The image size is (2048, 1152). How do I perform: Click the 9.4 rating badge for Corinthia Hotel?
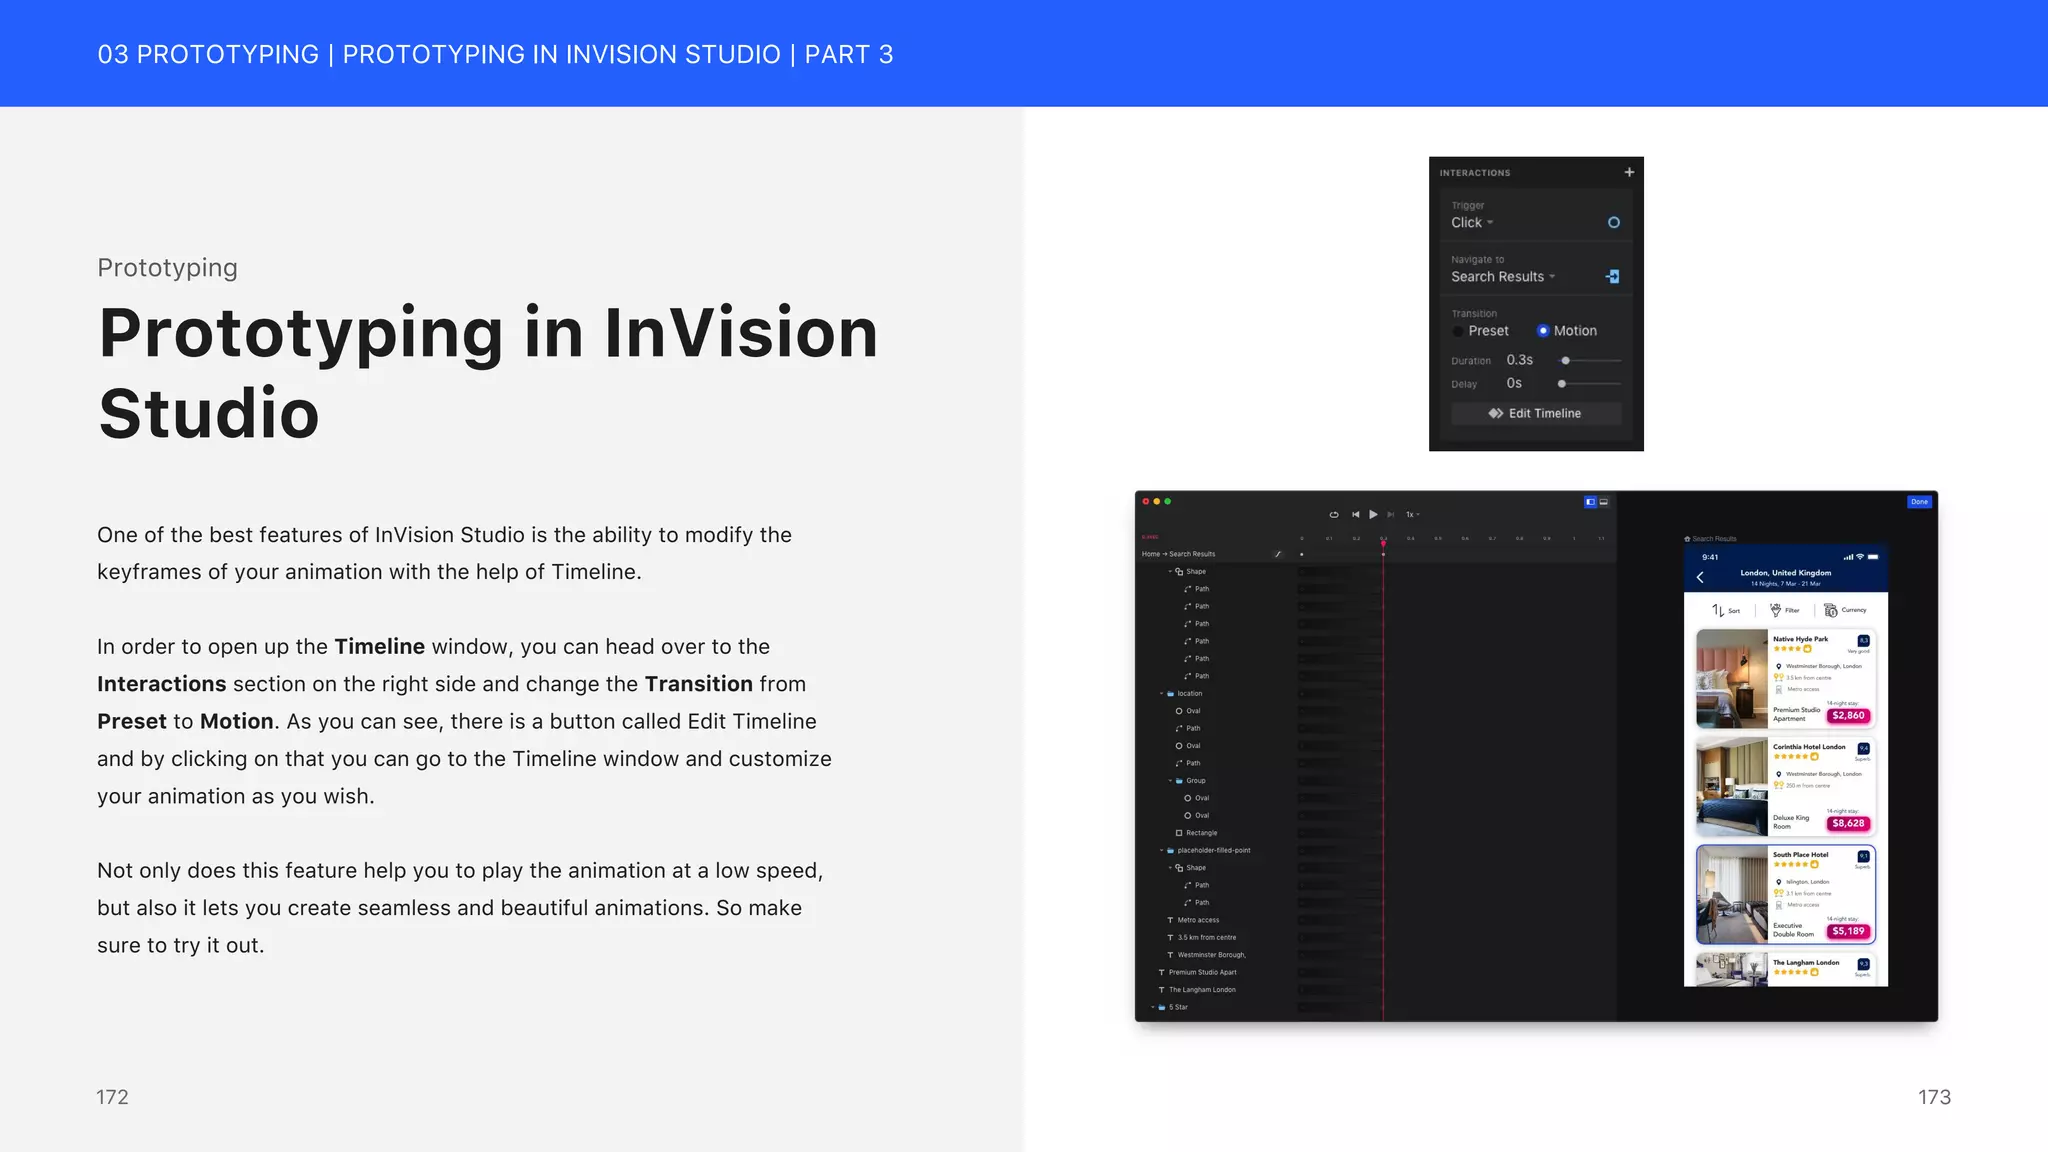(x=1863, y=748)
